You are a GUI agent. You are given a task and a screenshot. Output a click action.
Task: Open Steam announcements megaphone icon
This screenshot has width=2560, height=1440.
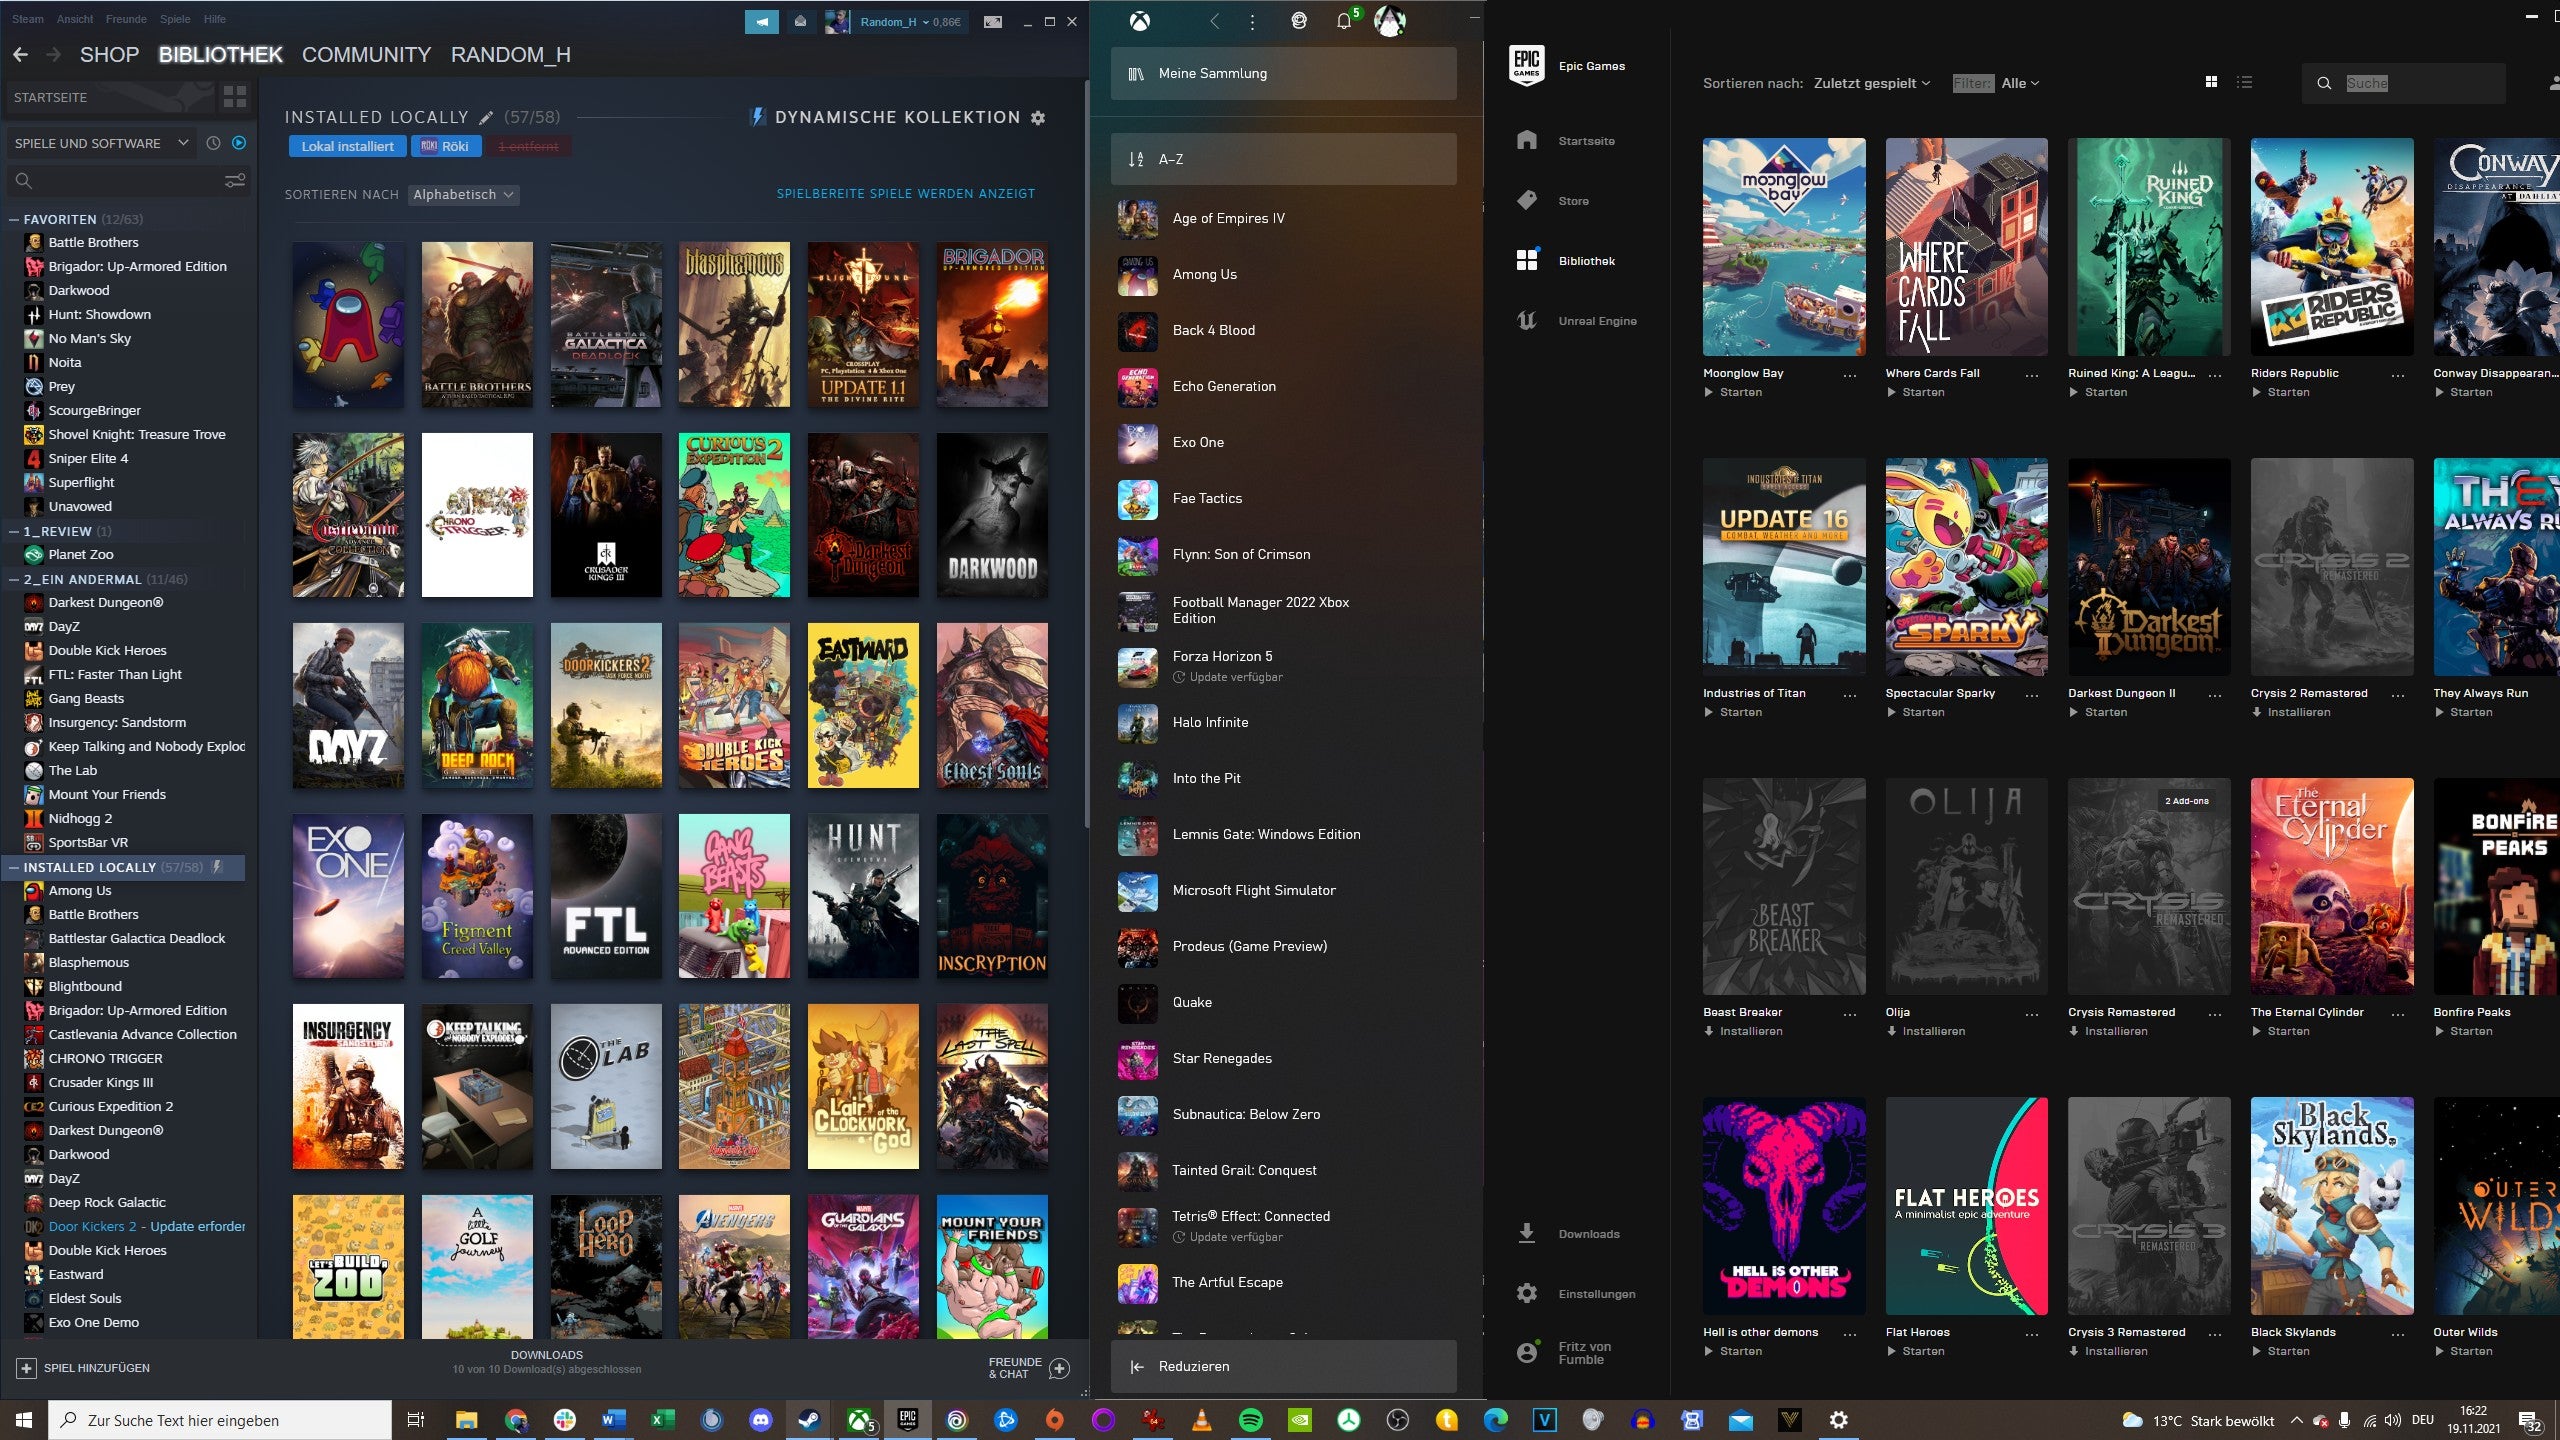(761, 21)
